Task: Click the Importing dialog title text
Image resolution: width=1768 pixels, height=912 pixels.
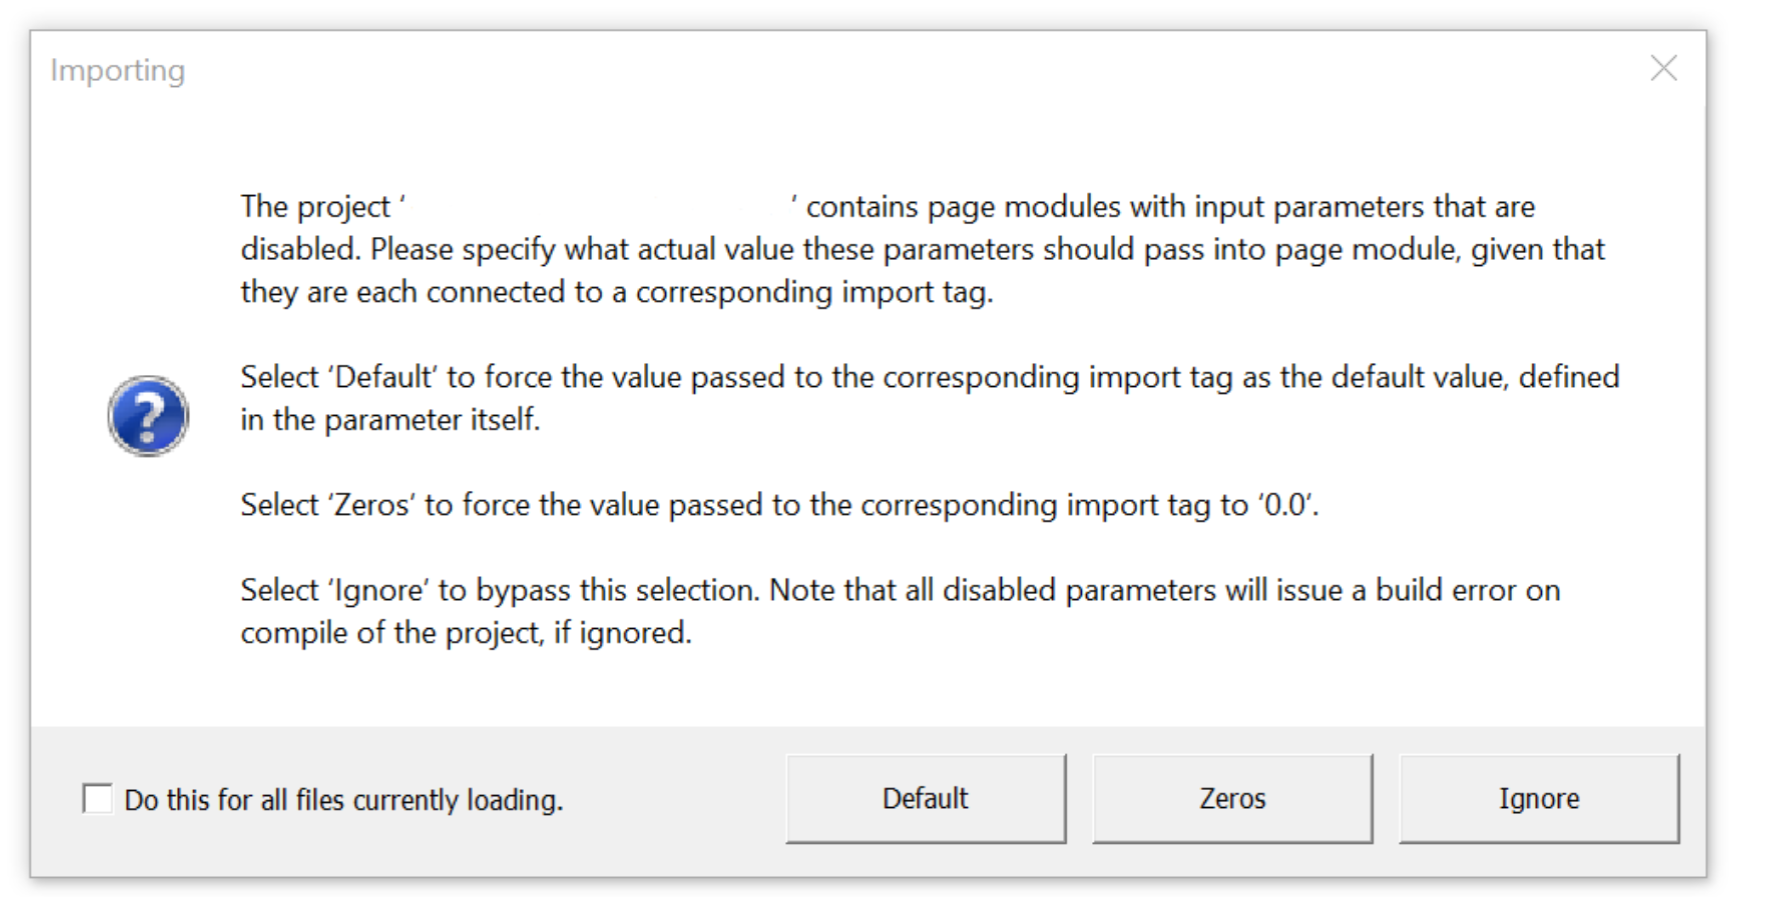Action: pyautogui.click(x=117, y=69)
